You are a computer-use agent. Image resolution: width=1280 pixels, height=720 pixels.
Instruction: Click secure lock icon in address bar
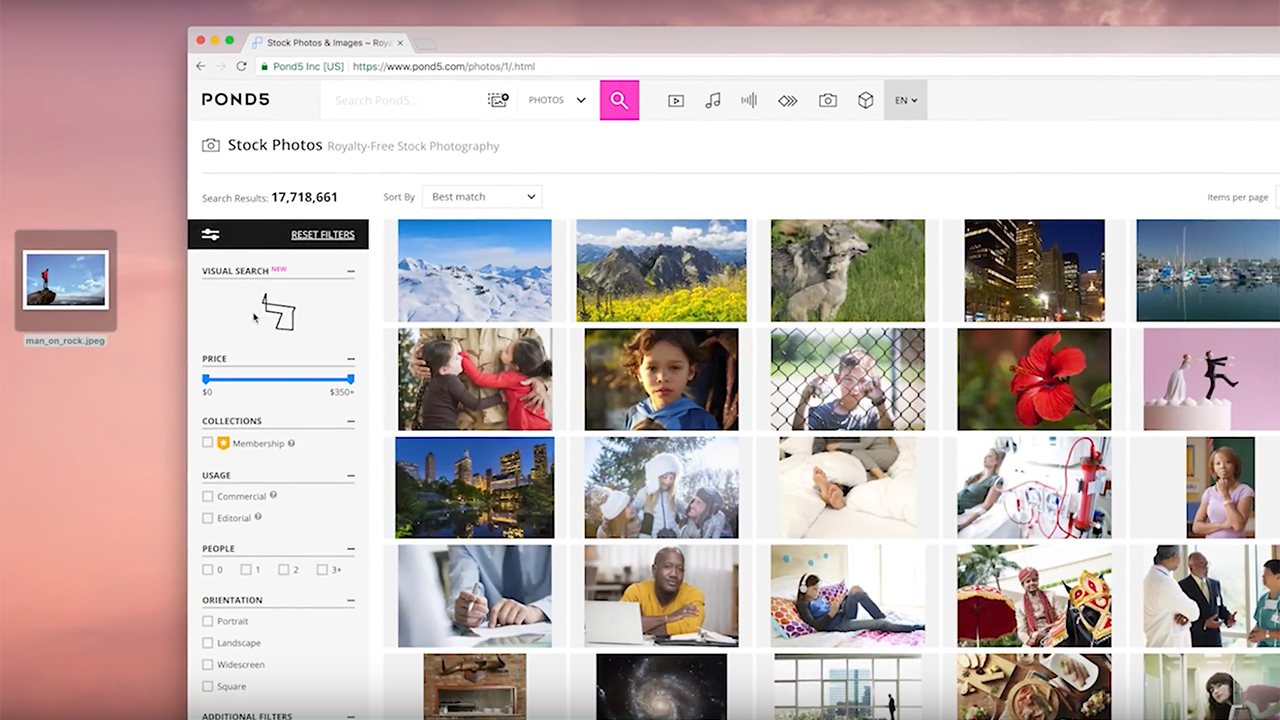(x=264, y=67)
